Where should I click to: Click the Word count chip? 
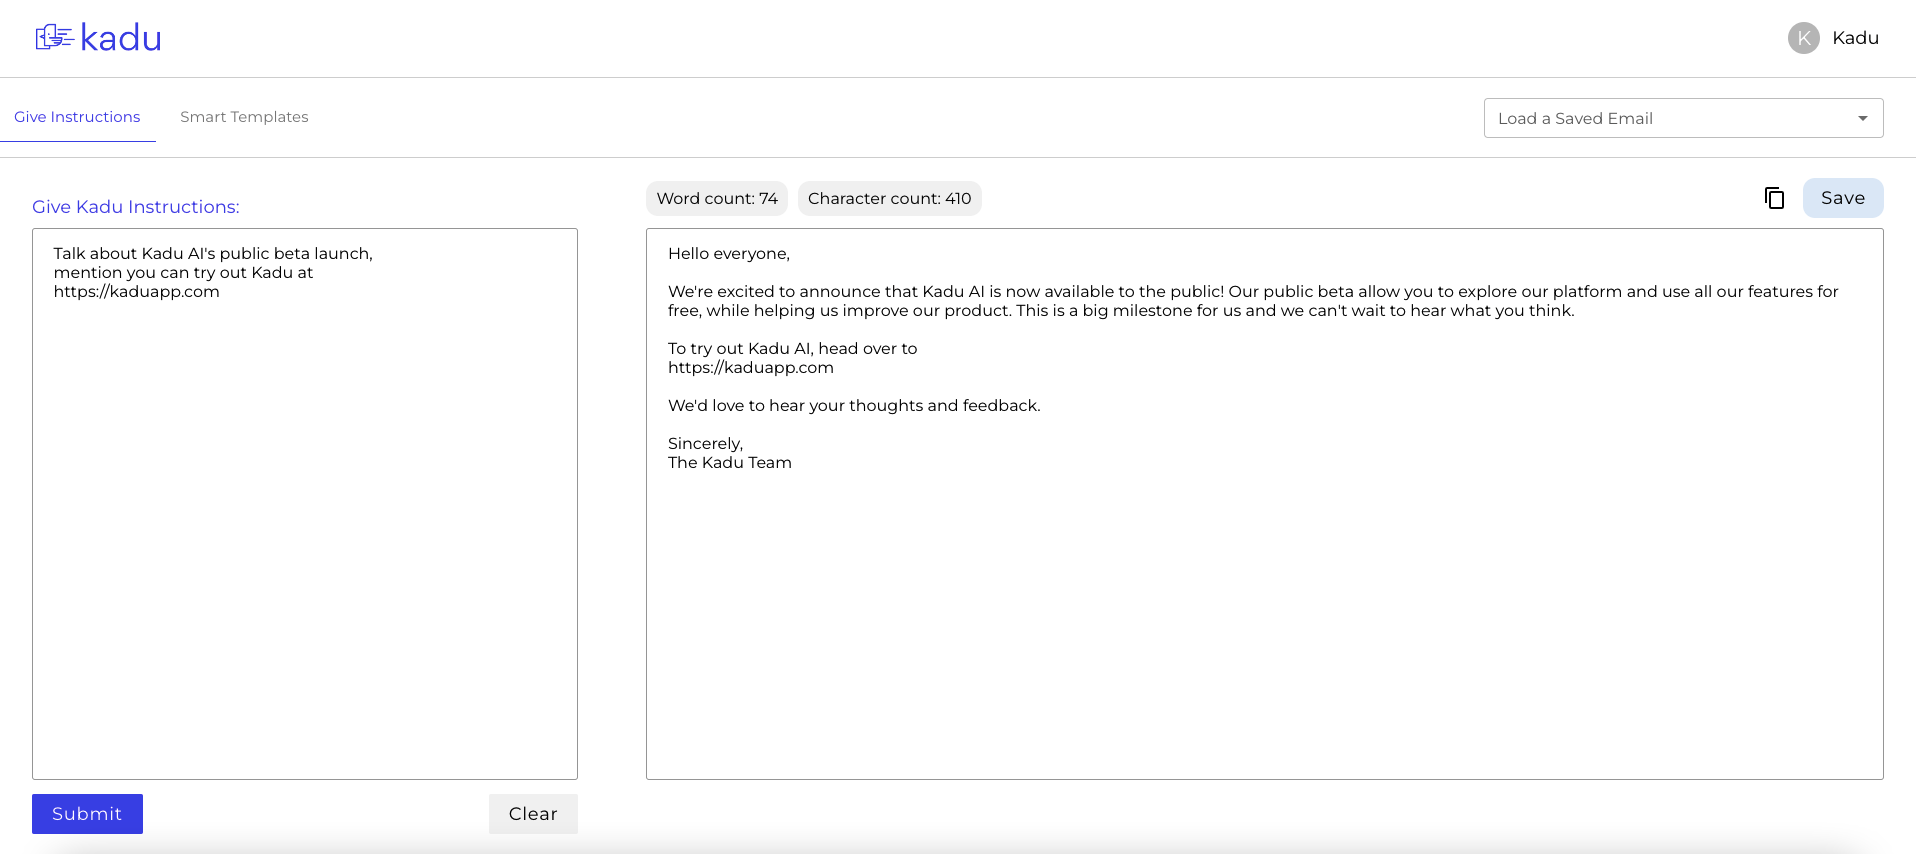[x=716, y=198]
